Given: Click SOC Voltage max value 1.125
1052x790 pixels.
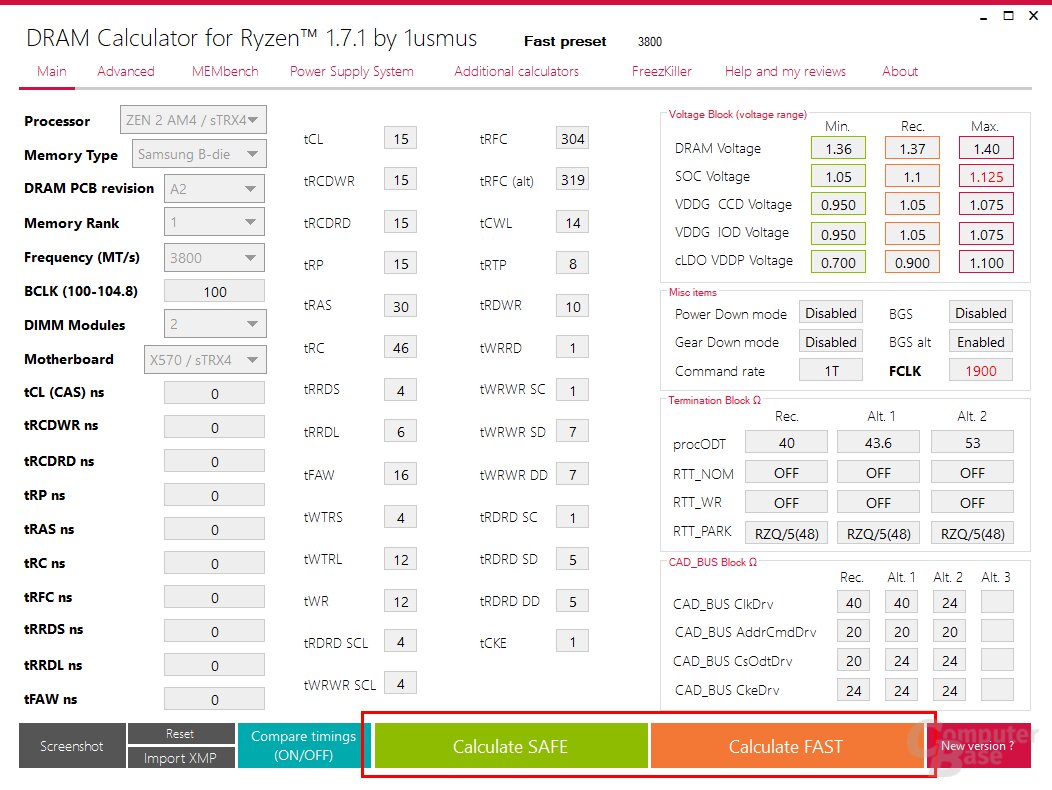Looking at the screenshot, I should (x=986, y=177).
